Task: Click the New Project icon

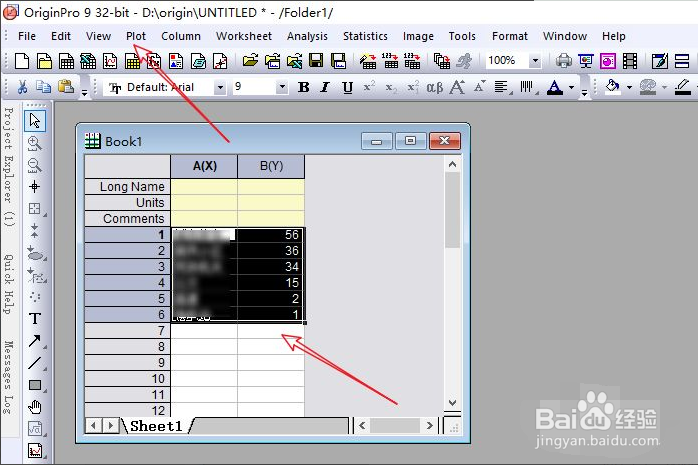Action: [21, 61]
